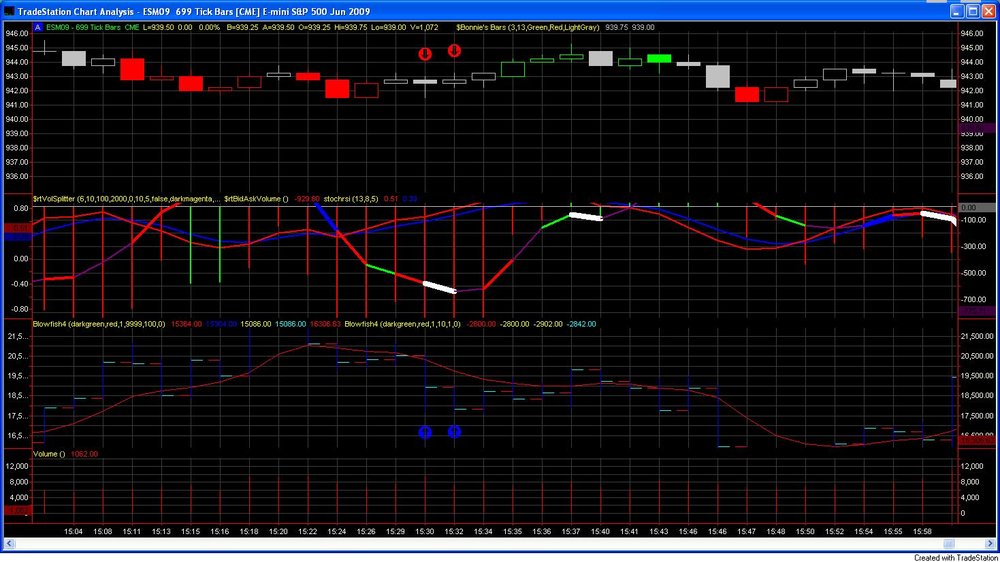Click the '15:30' time axis label

click(x=425, y=531)
